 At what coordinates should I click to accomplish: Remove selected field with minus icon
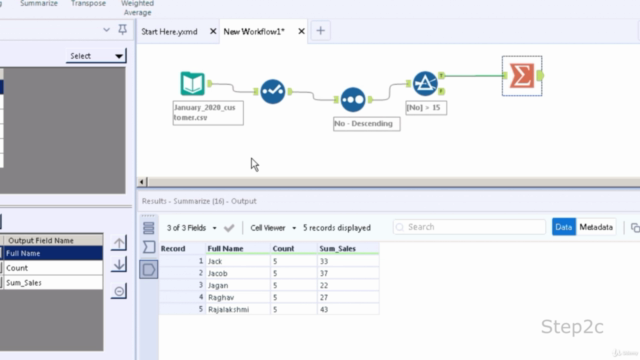pos(119,291)
